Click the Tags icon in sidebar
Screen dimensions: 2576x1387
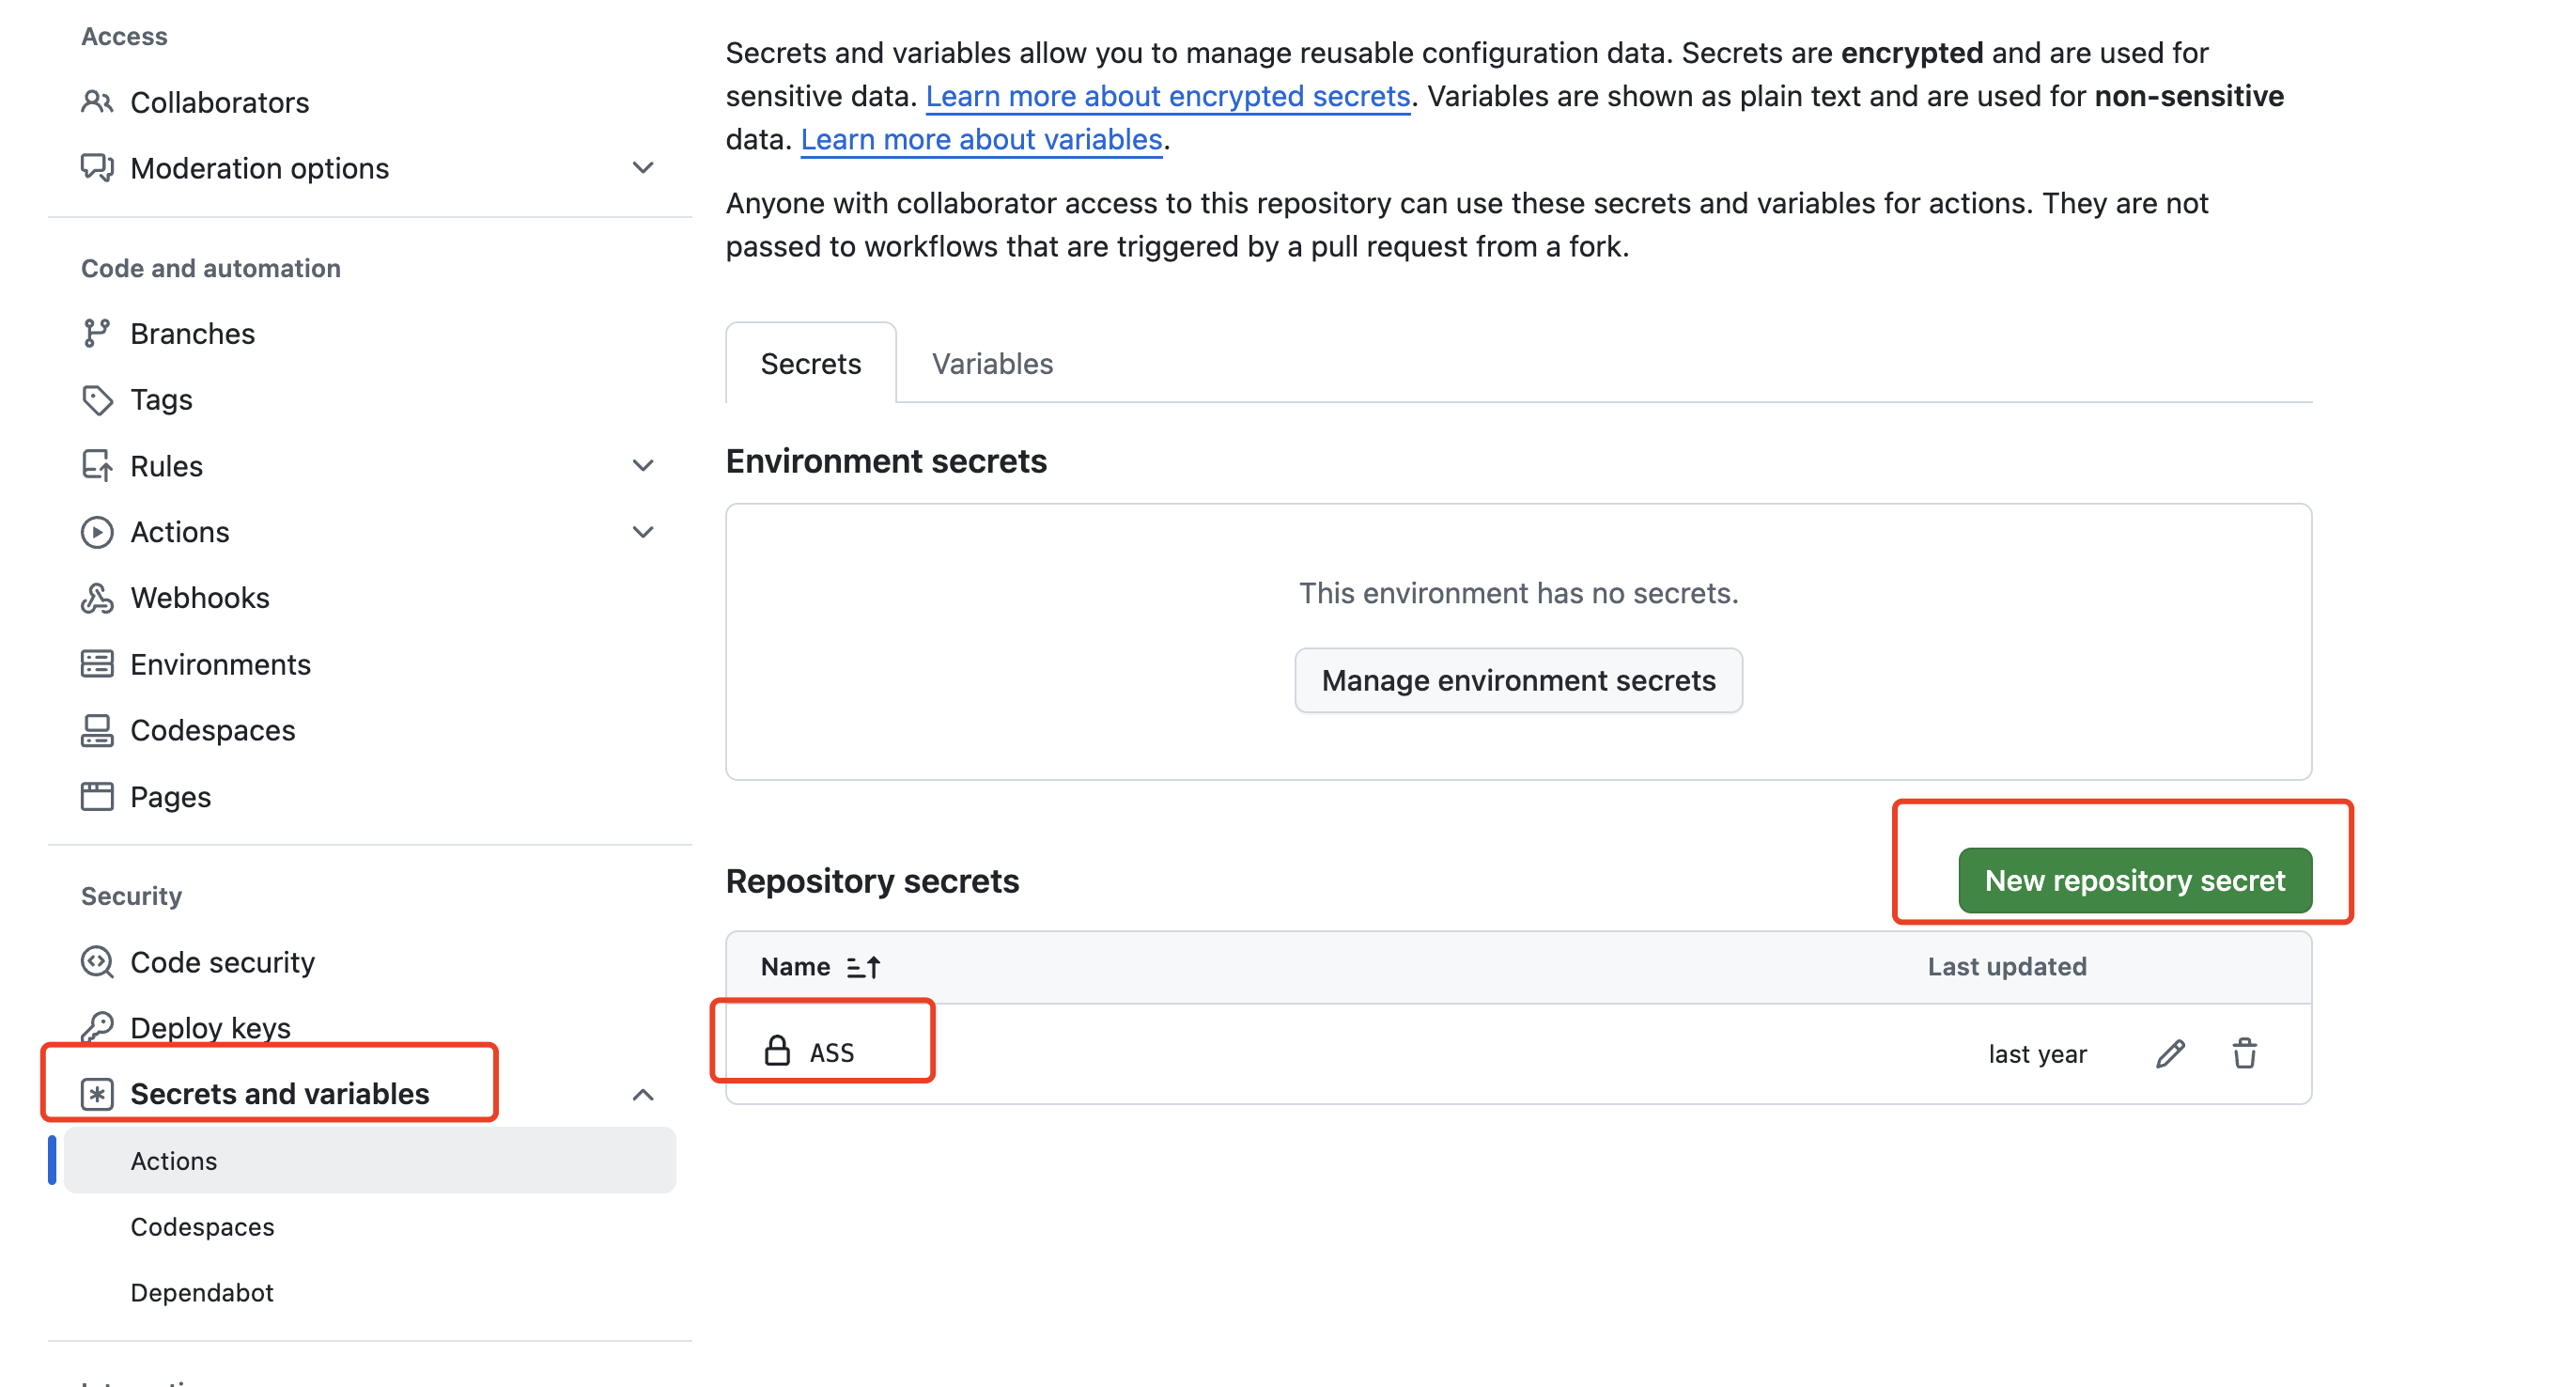tap(97, 400)
